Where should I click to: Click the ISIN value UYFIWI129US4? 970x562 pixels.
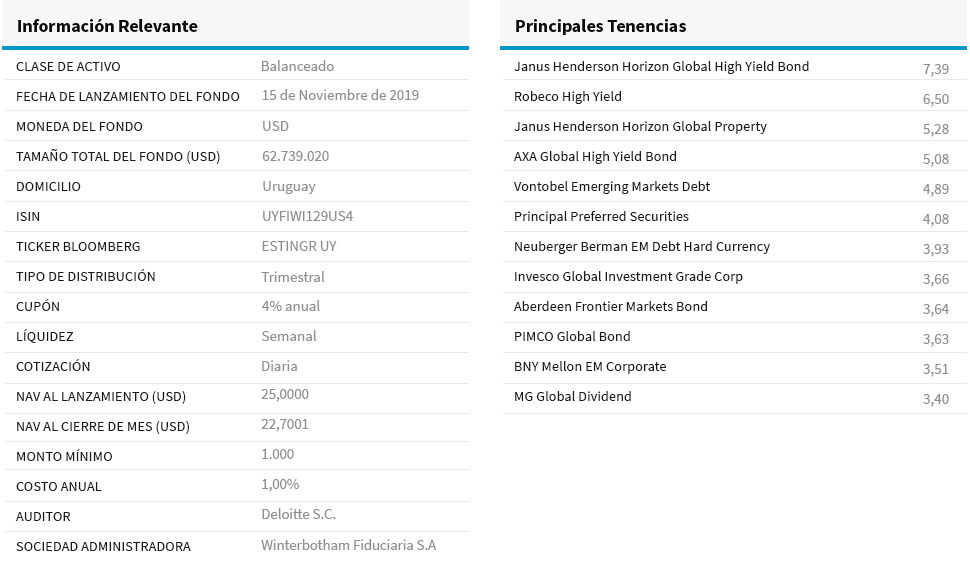pyautogui.click(x=307, y=216)
